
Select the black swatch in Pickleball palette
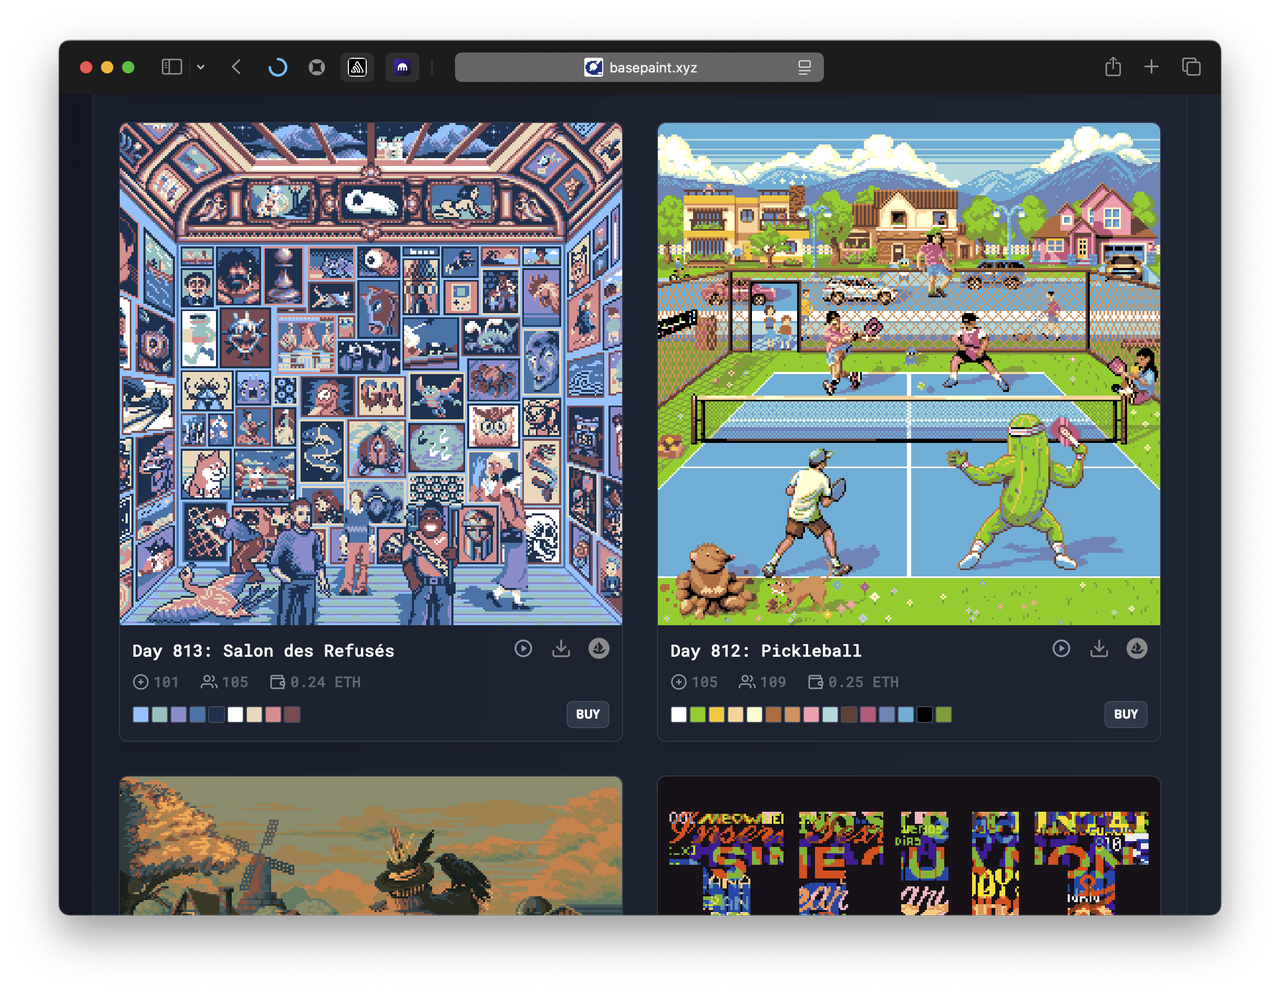tap(924, 714)
